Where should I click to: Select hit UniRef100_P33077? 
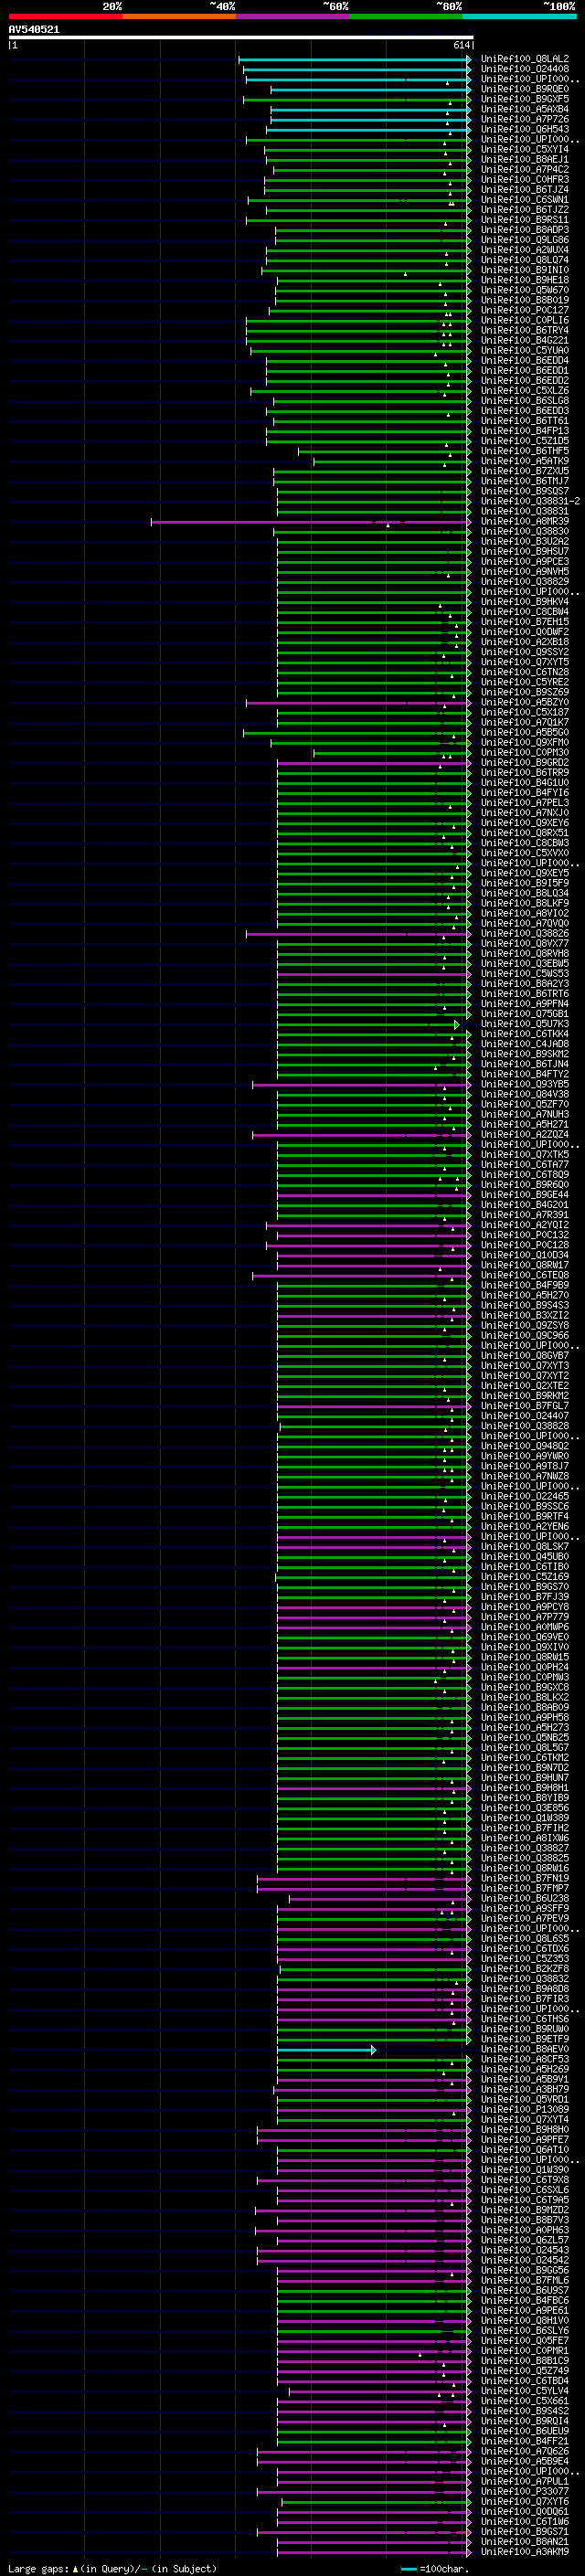(524, 2491)
